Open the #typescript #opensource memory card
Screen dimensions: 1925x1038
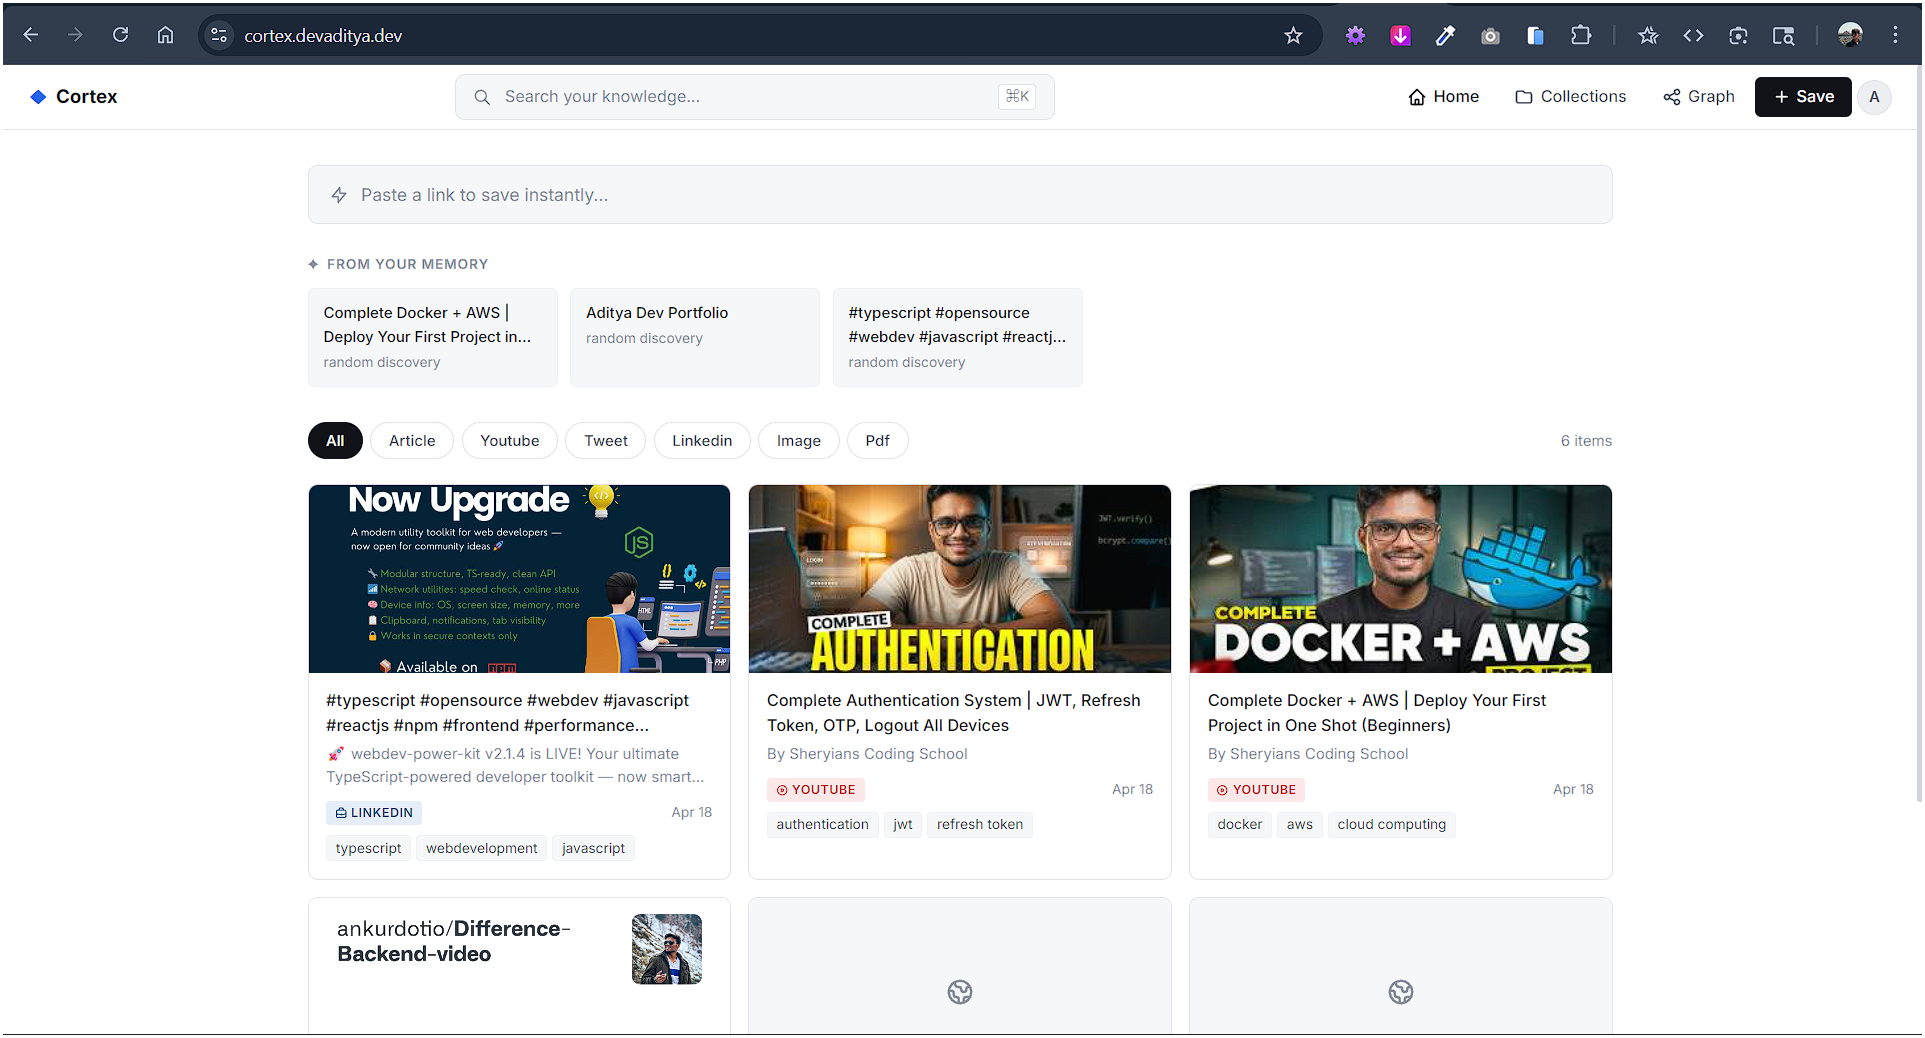(958, 337)
